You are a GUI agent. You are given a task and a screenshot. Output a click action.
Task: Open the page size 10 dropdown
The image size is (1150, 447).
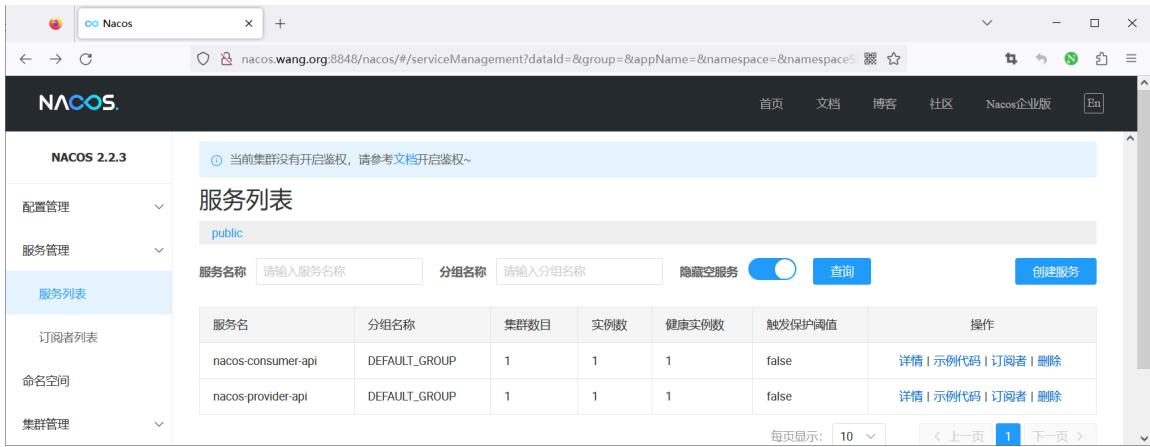pyautogui.click(x=859, y=436)
